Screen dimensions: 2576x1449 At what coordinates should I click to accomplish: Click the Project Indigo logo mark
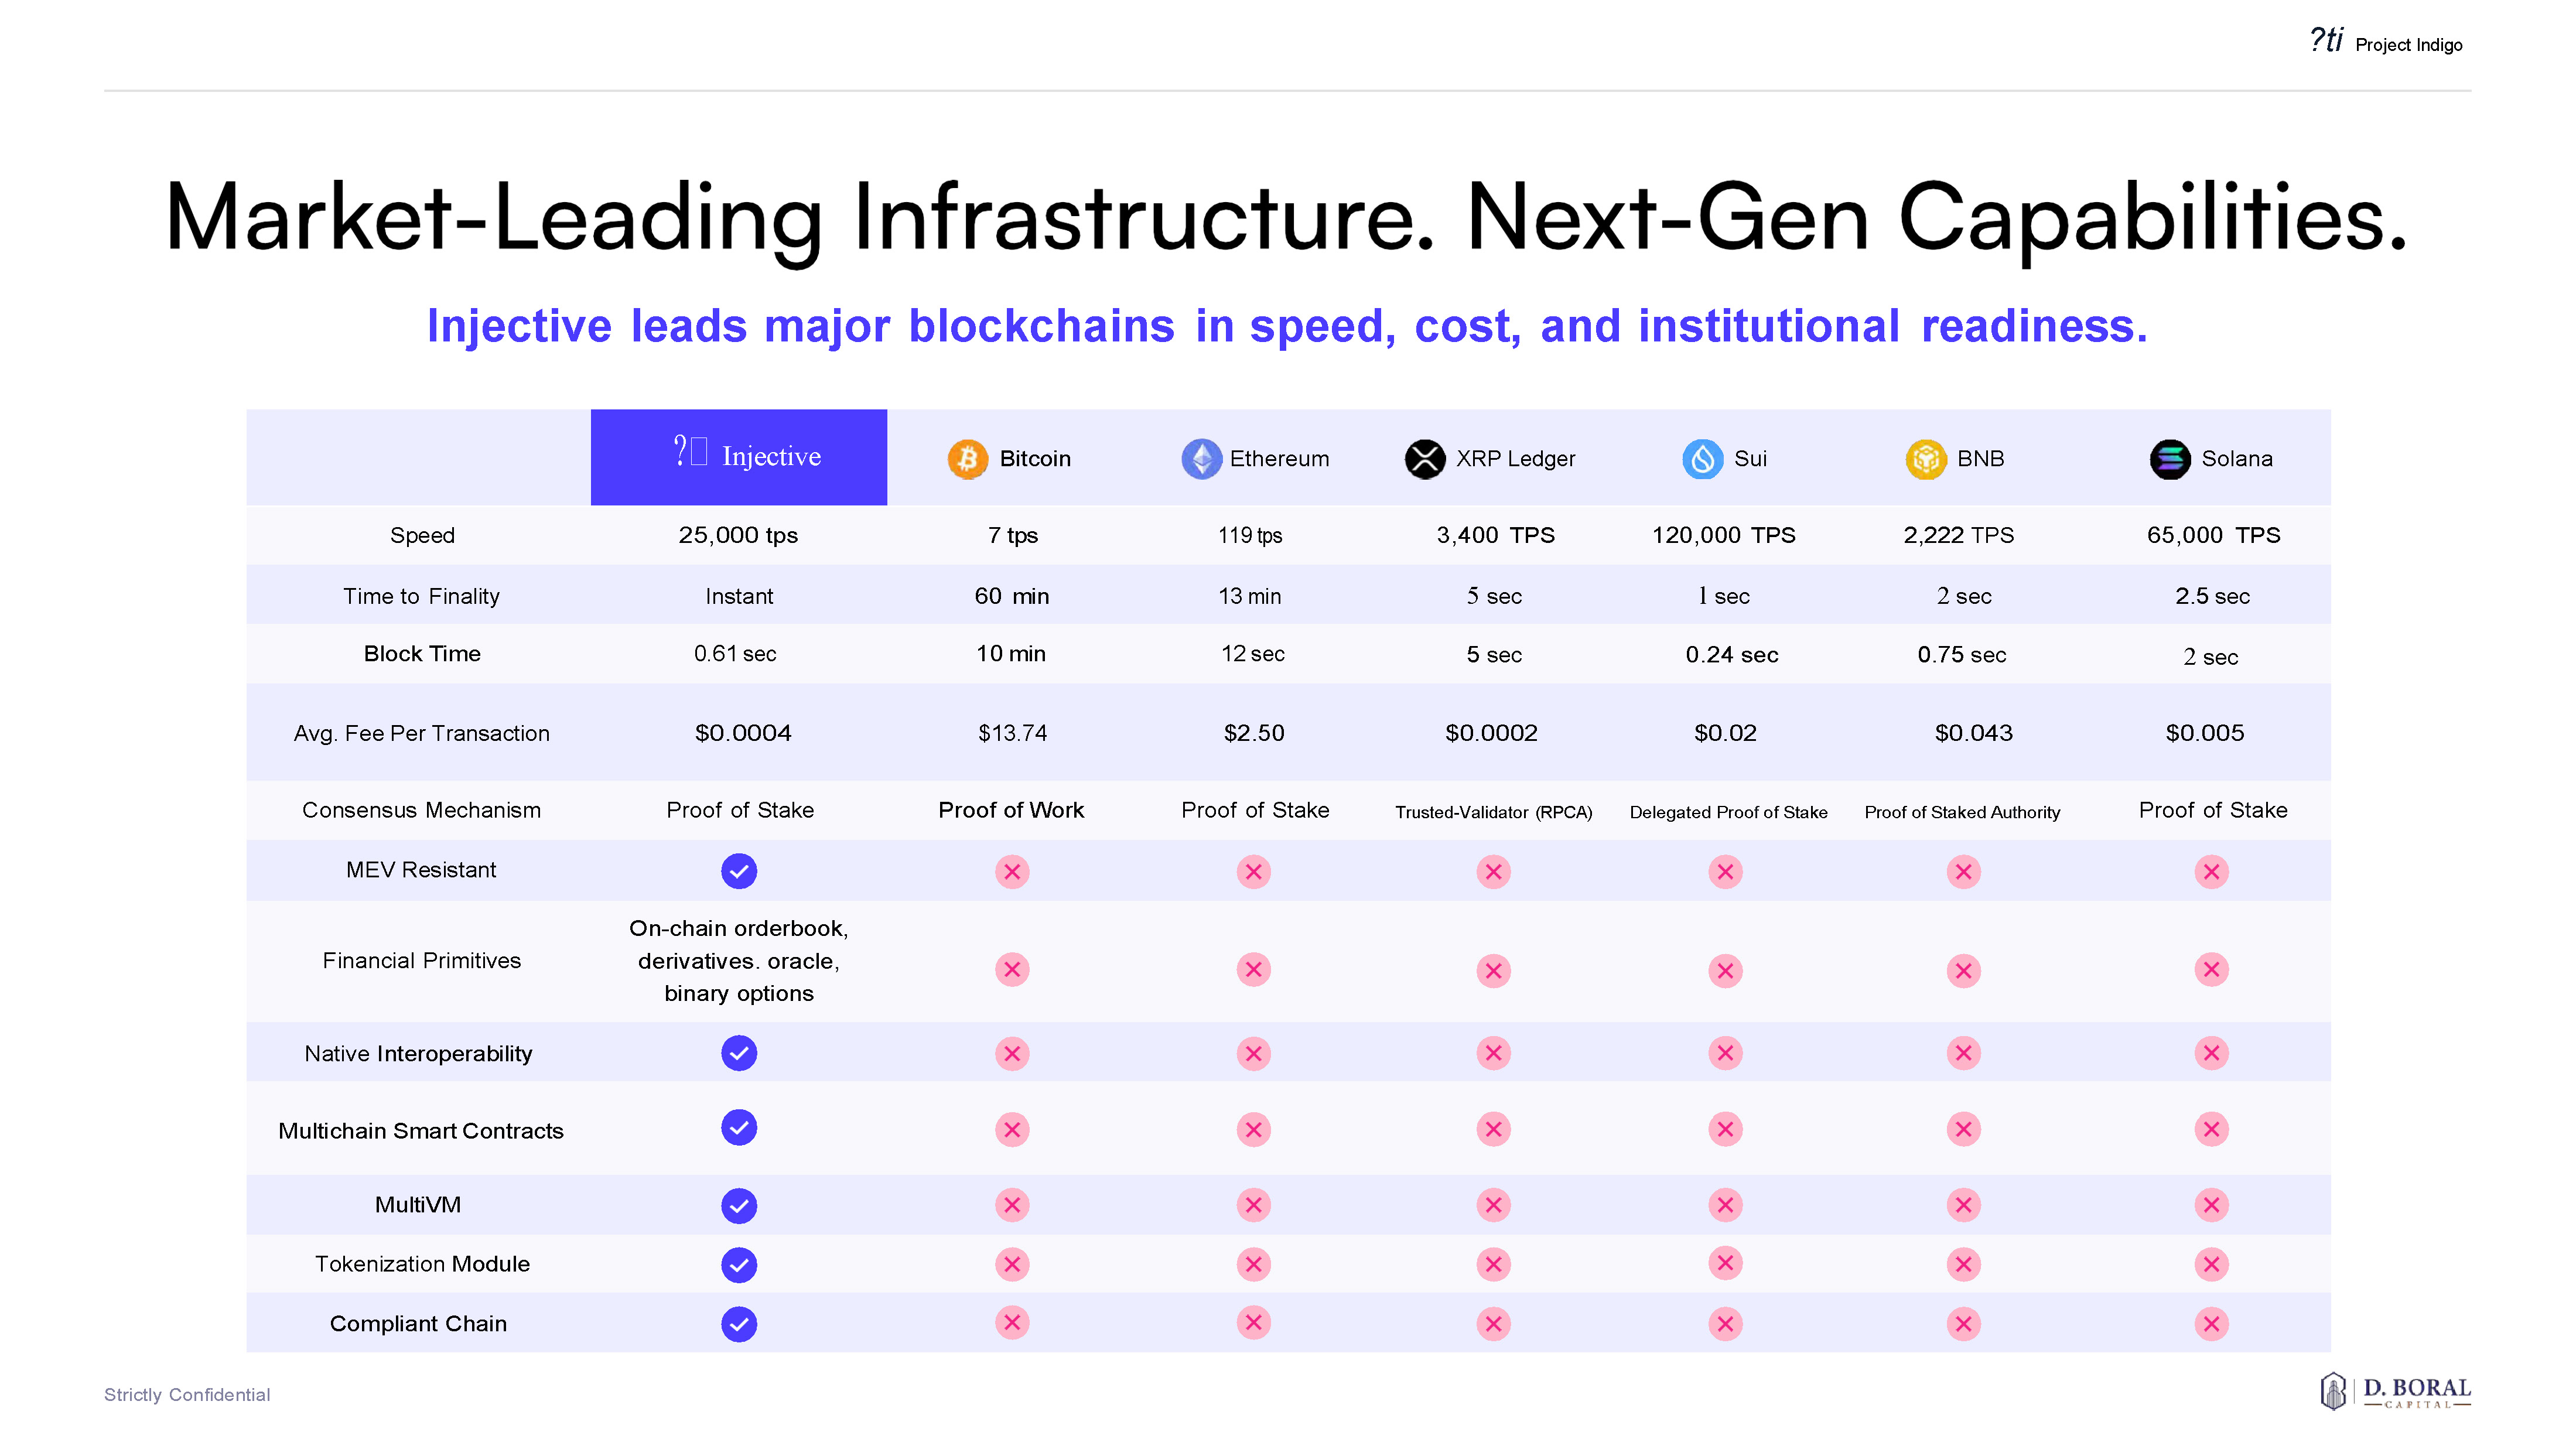point(2326,41)
